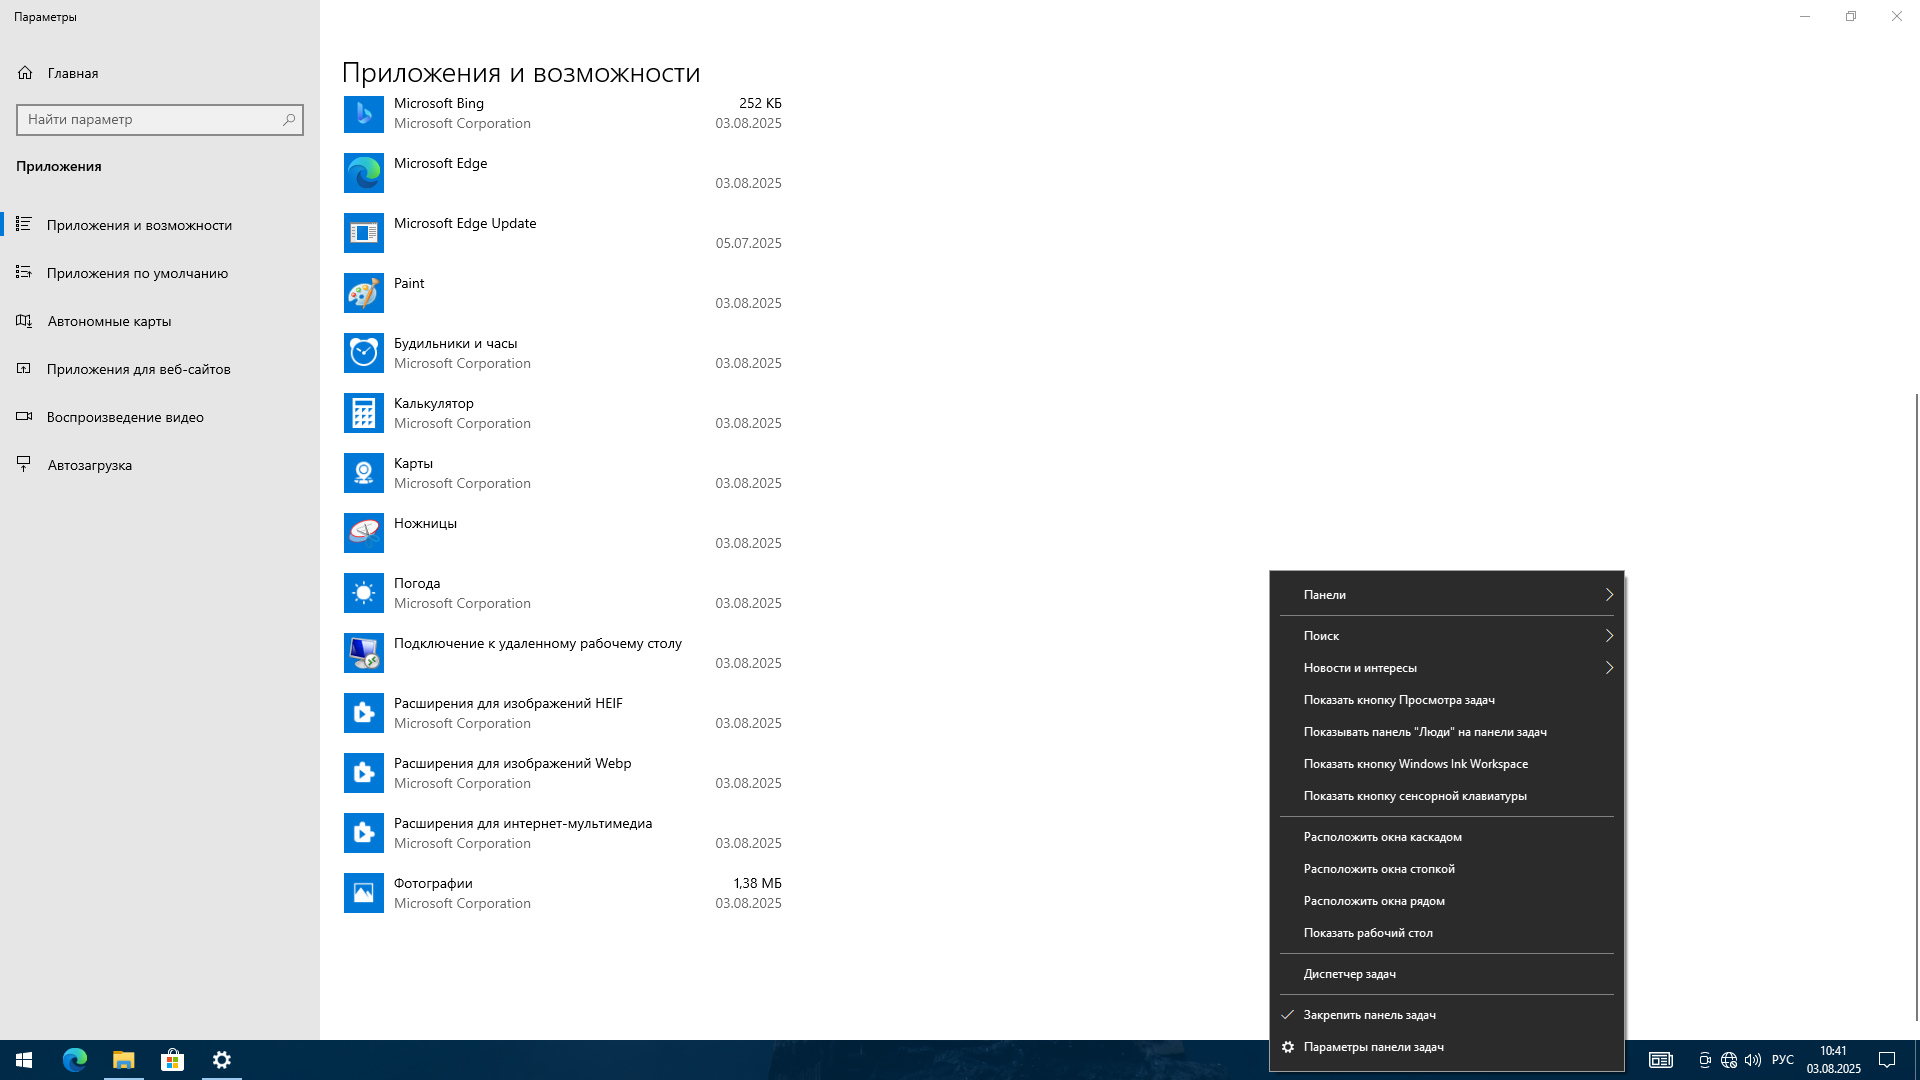This screenshot has height=1080, width=1920.
Task: Toggle Показывать панель "Люди" на панели задач
Action: (x=1446, y=732)
